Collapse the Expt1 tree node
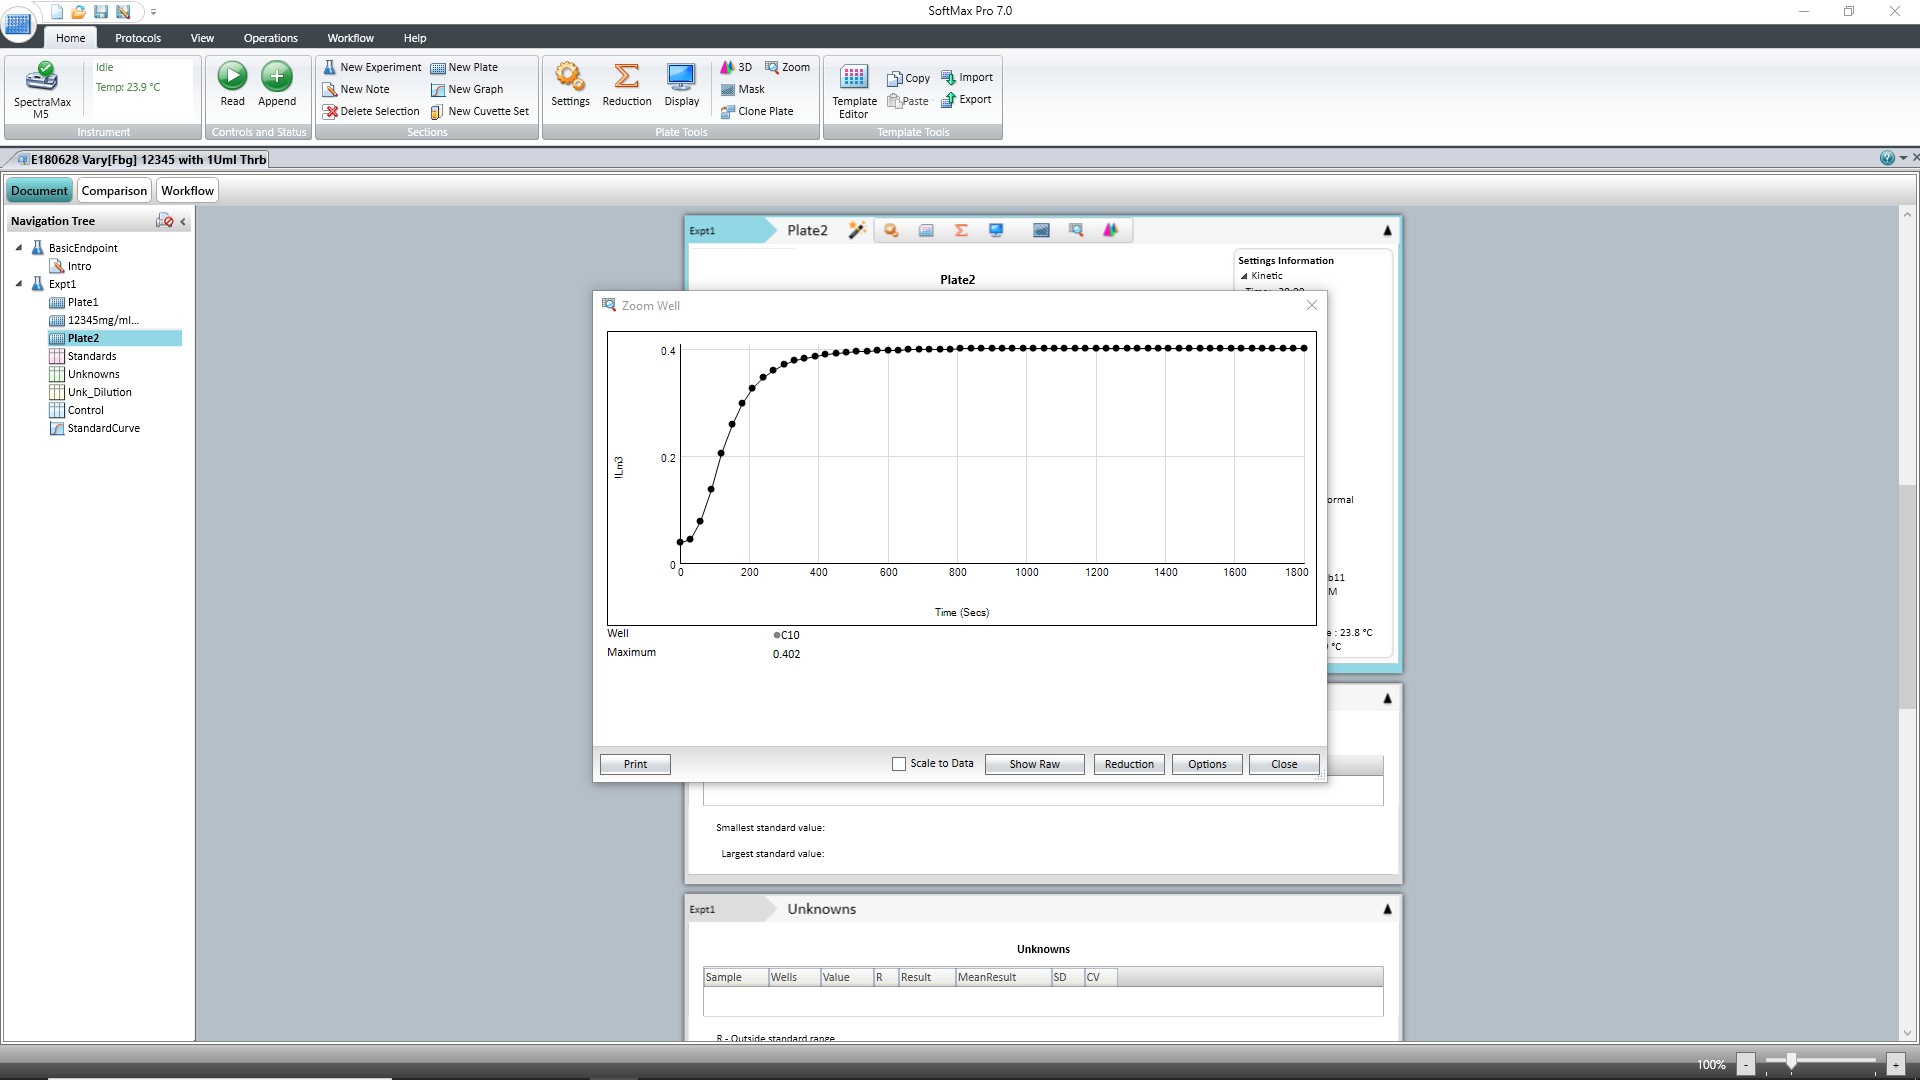The height and width of the screenshot is (1080, 1920). click(x=19, y=284)
